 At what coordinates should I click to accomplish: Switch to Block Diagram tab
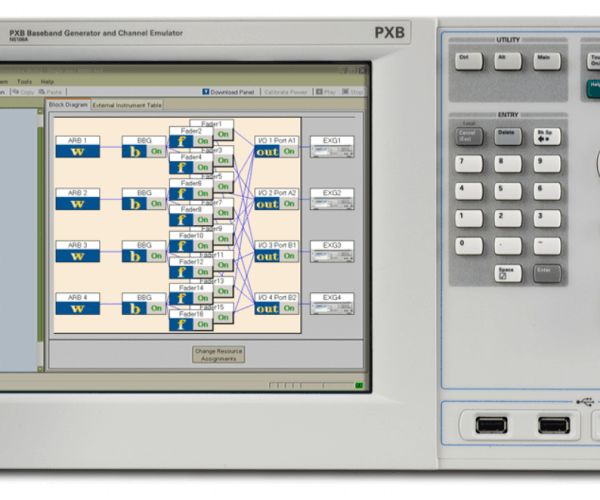pos(68,104)
